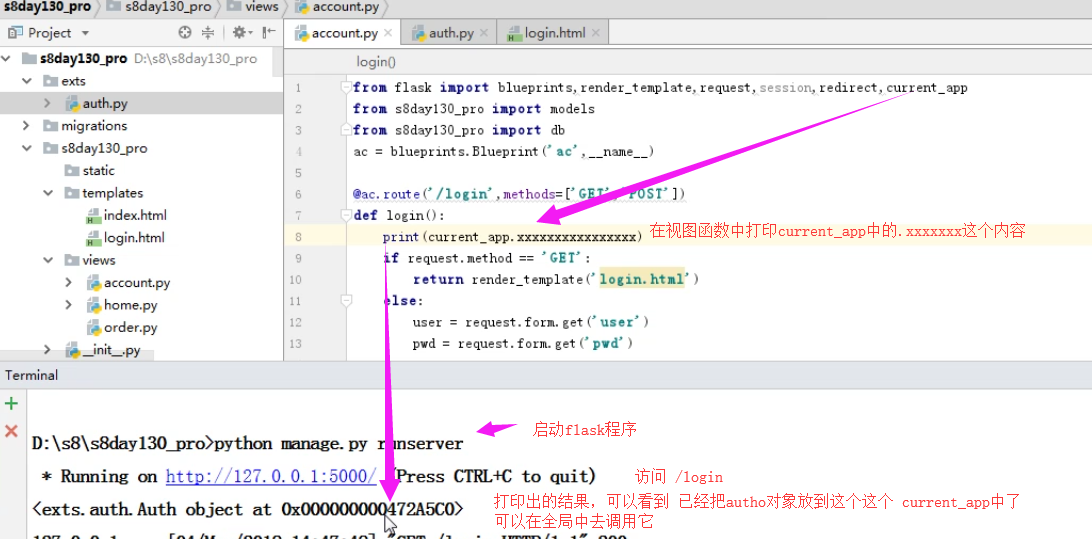Click current_app in the import line
Image resolution: width=1092 pixels, height=539 pixels.
tap(927, 88)
